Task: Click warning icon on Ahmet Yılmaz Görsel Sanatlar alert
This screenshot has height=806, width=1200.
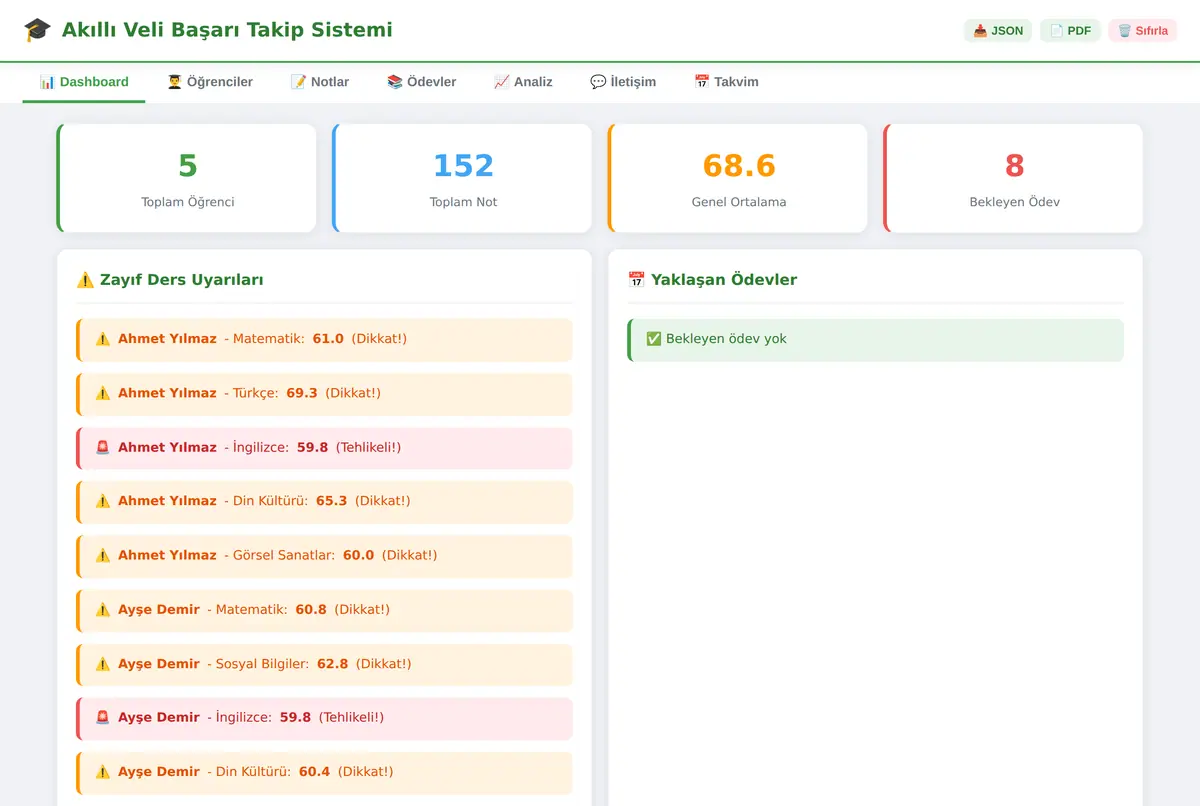Action: (103, 555)
